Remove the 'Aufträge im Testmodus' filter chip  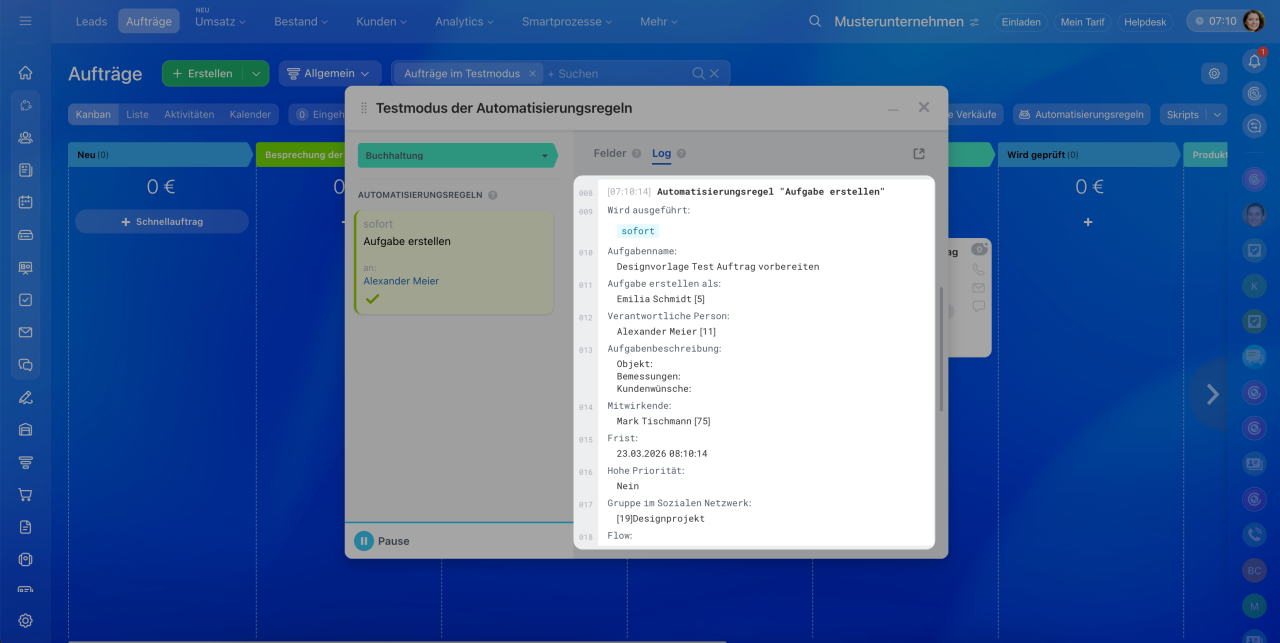(x=532, y=73)
